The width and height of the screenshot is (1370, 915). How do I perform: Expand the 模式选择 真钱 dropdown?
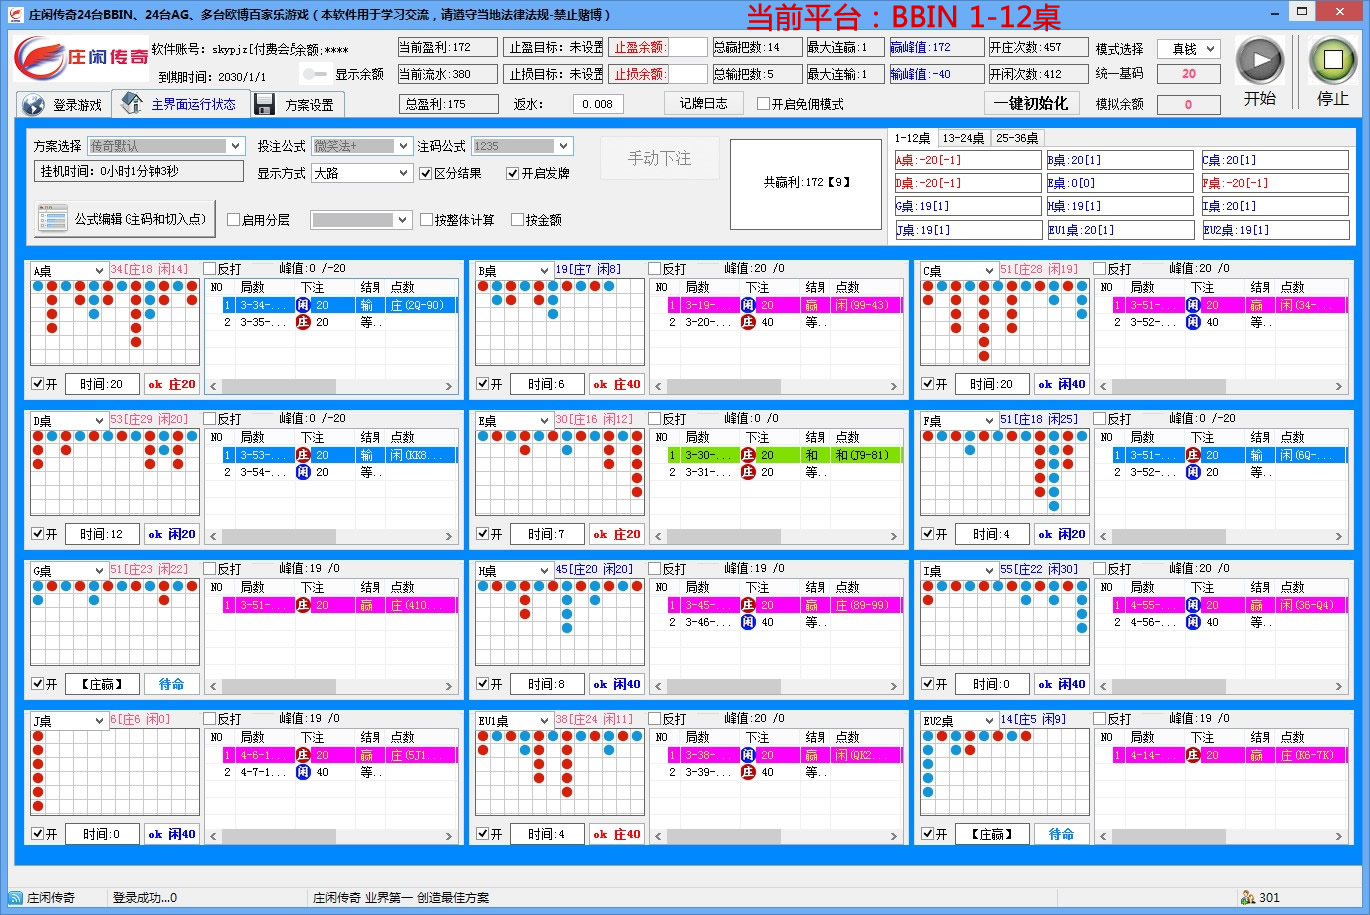[1188, 49]
